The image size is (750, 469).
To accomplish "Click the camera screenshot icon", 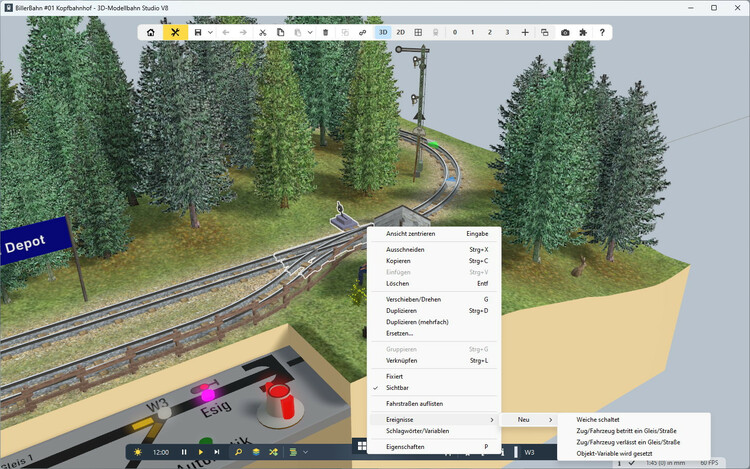I will point(565,32).
